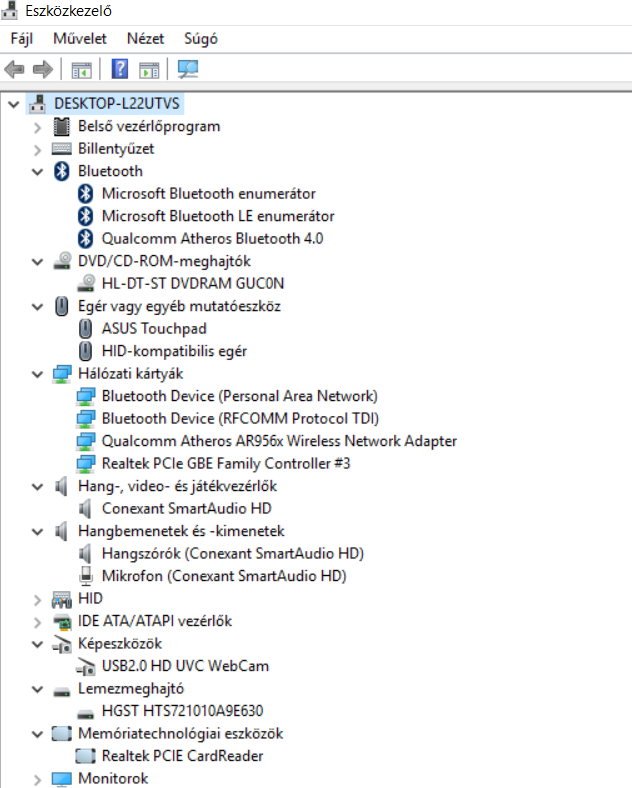Click the network icon of Hálózati kártyák
Image resolution: width=632 pixels, height=788 pixels.
(62, 374)
